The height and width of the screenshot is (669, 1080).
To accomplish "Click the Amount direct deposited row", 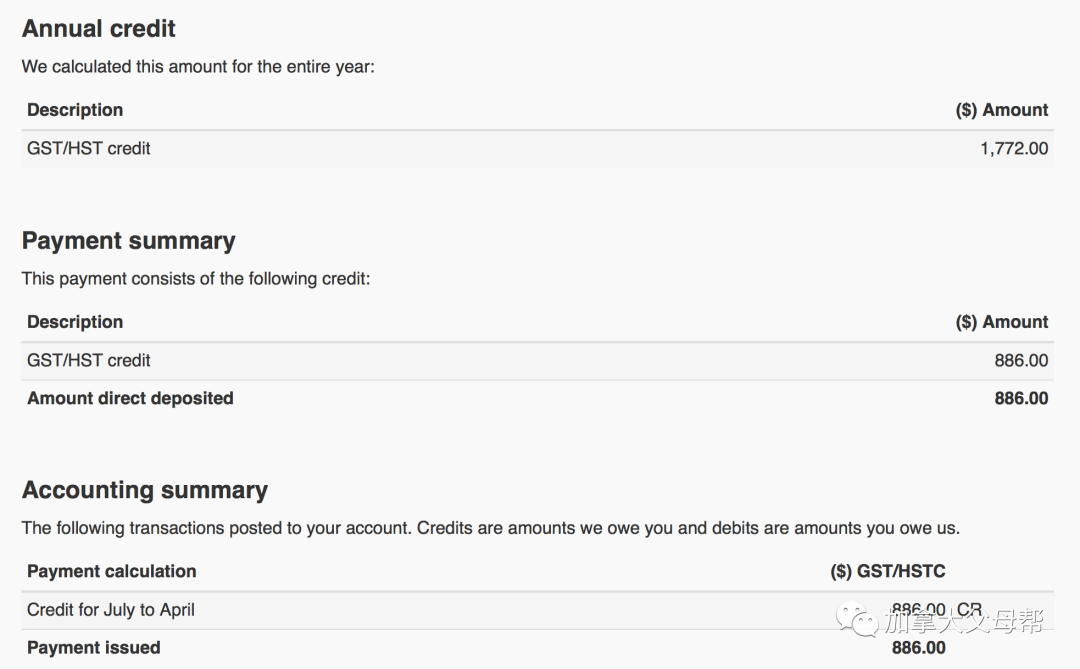I will 537,399.
